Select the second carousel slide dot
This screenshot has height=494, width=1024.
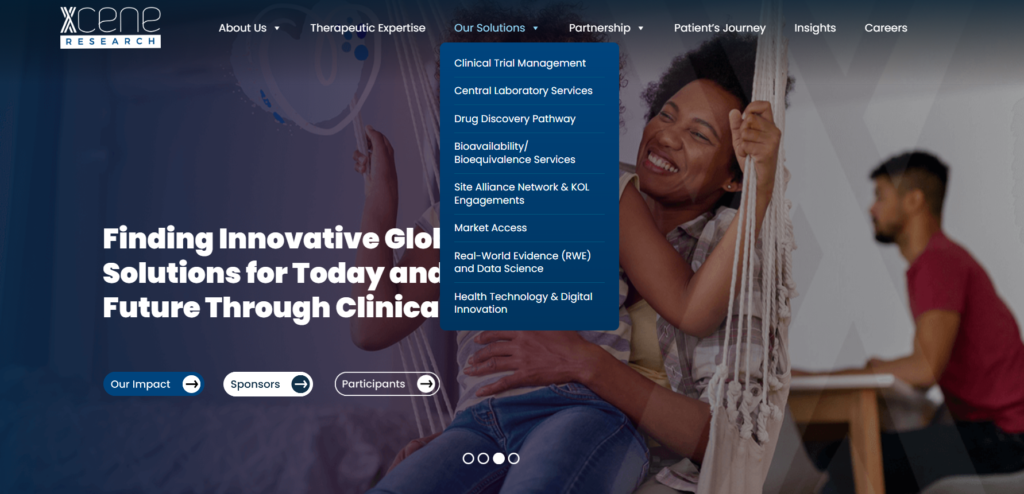pyautogui.click(x=483, y=459)
